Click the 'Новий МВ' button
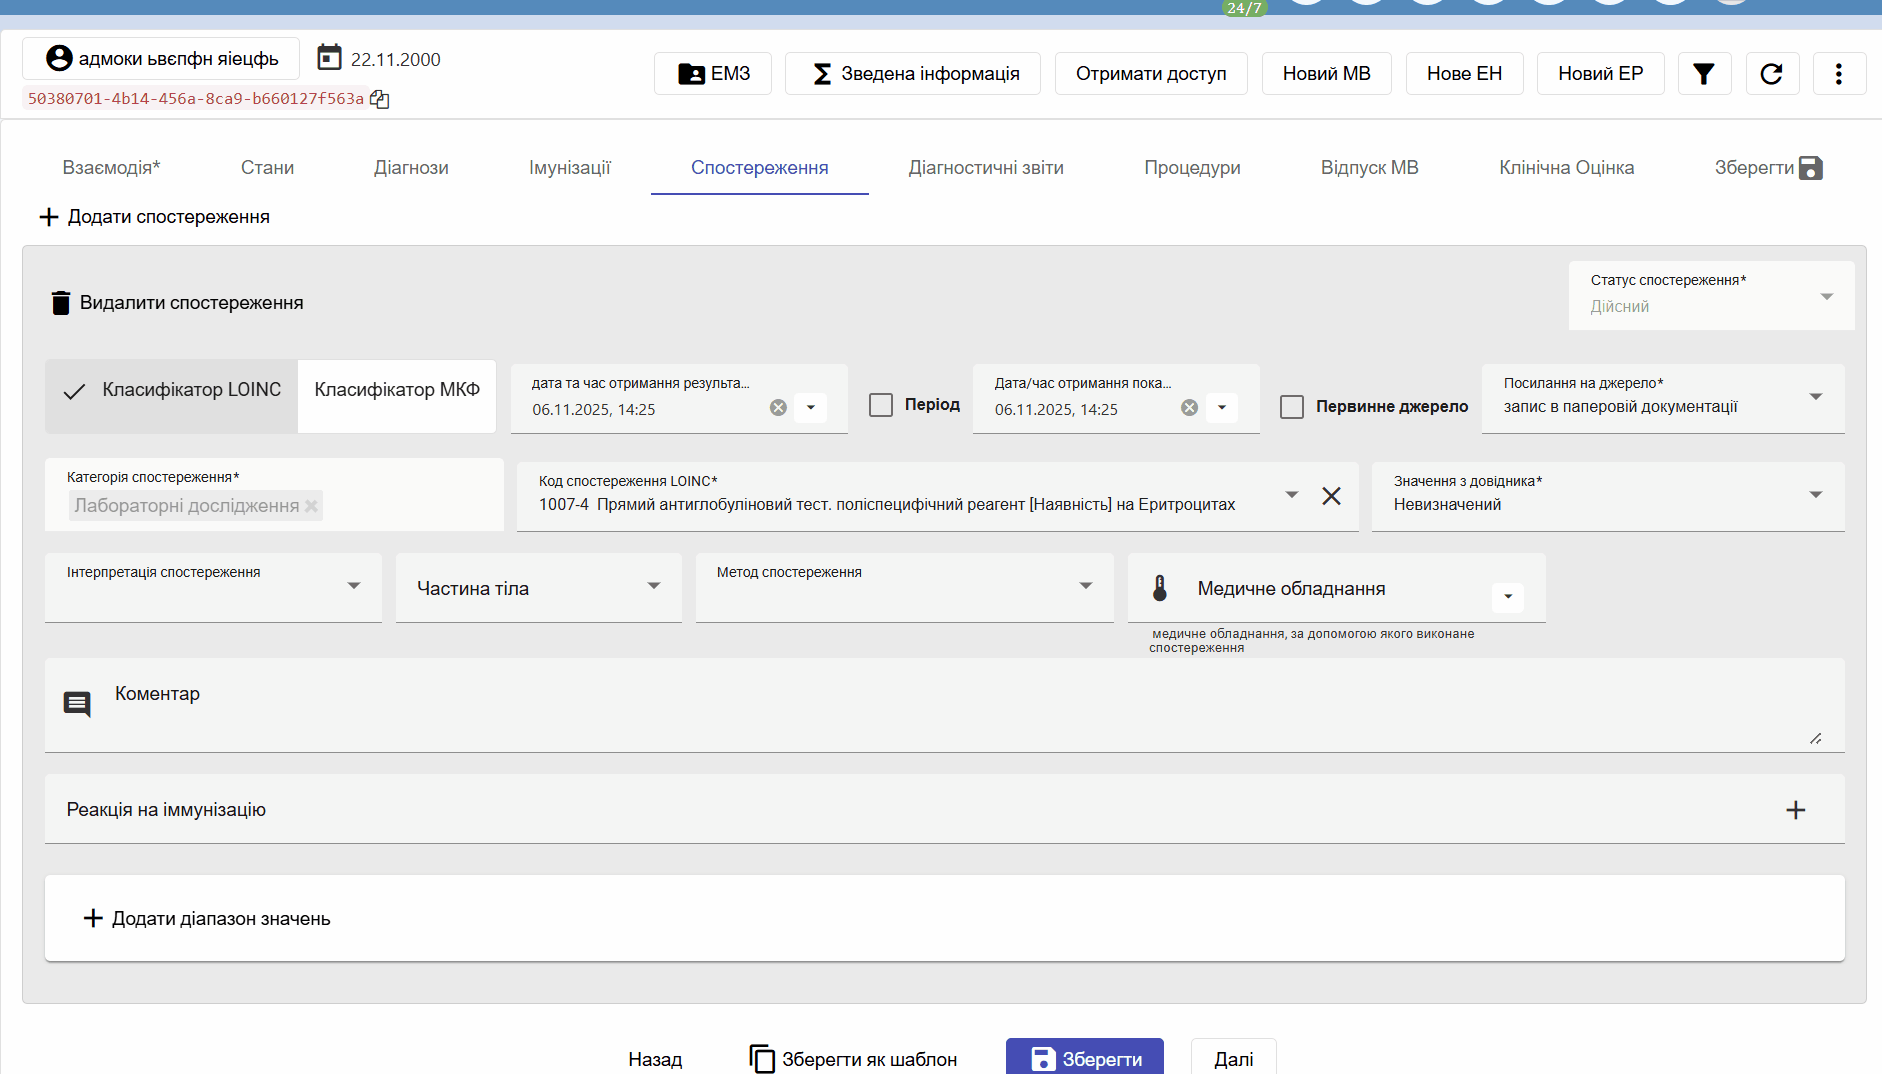The height and width of the screenshot is (1074, 1882). 1327,74
